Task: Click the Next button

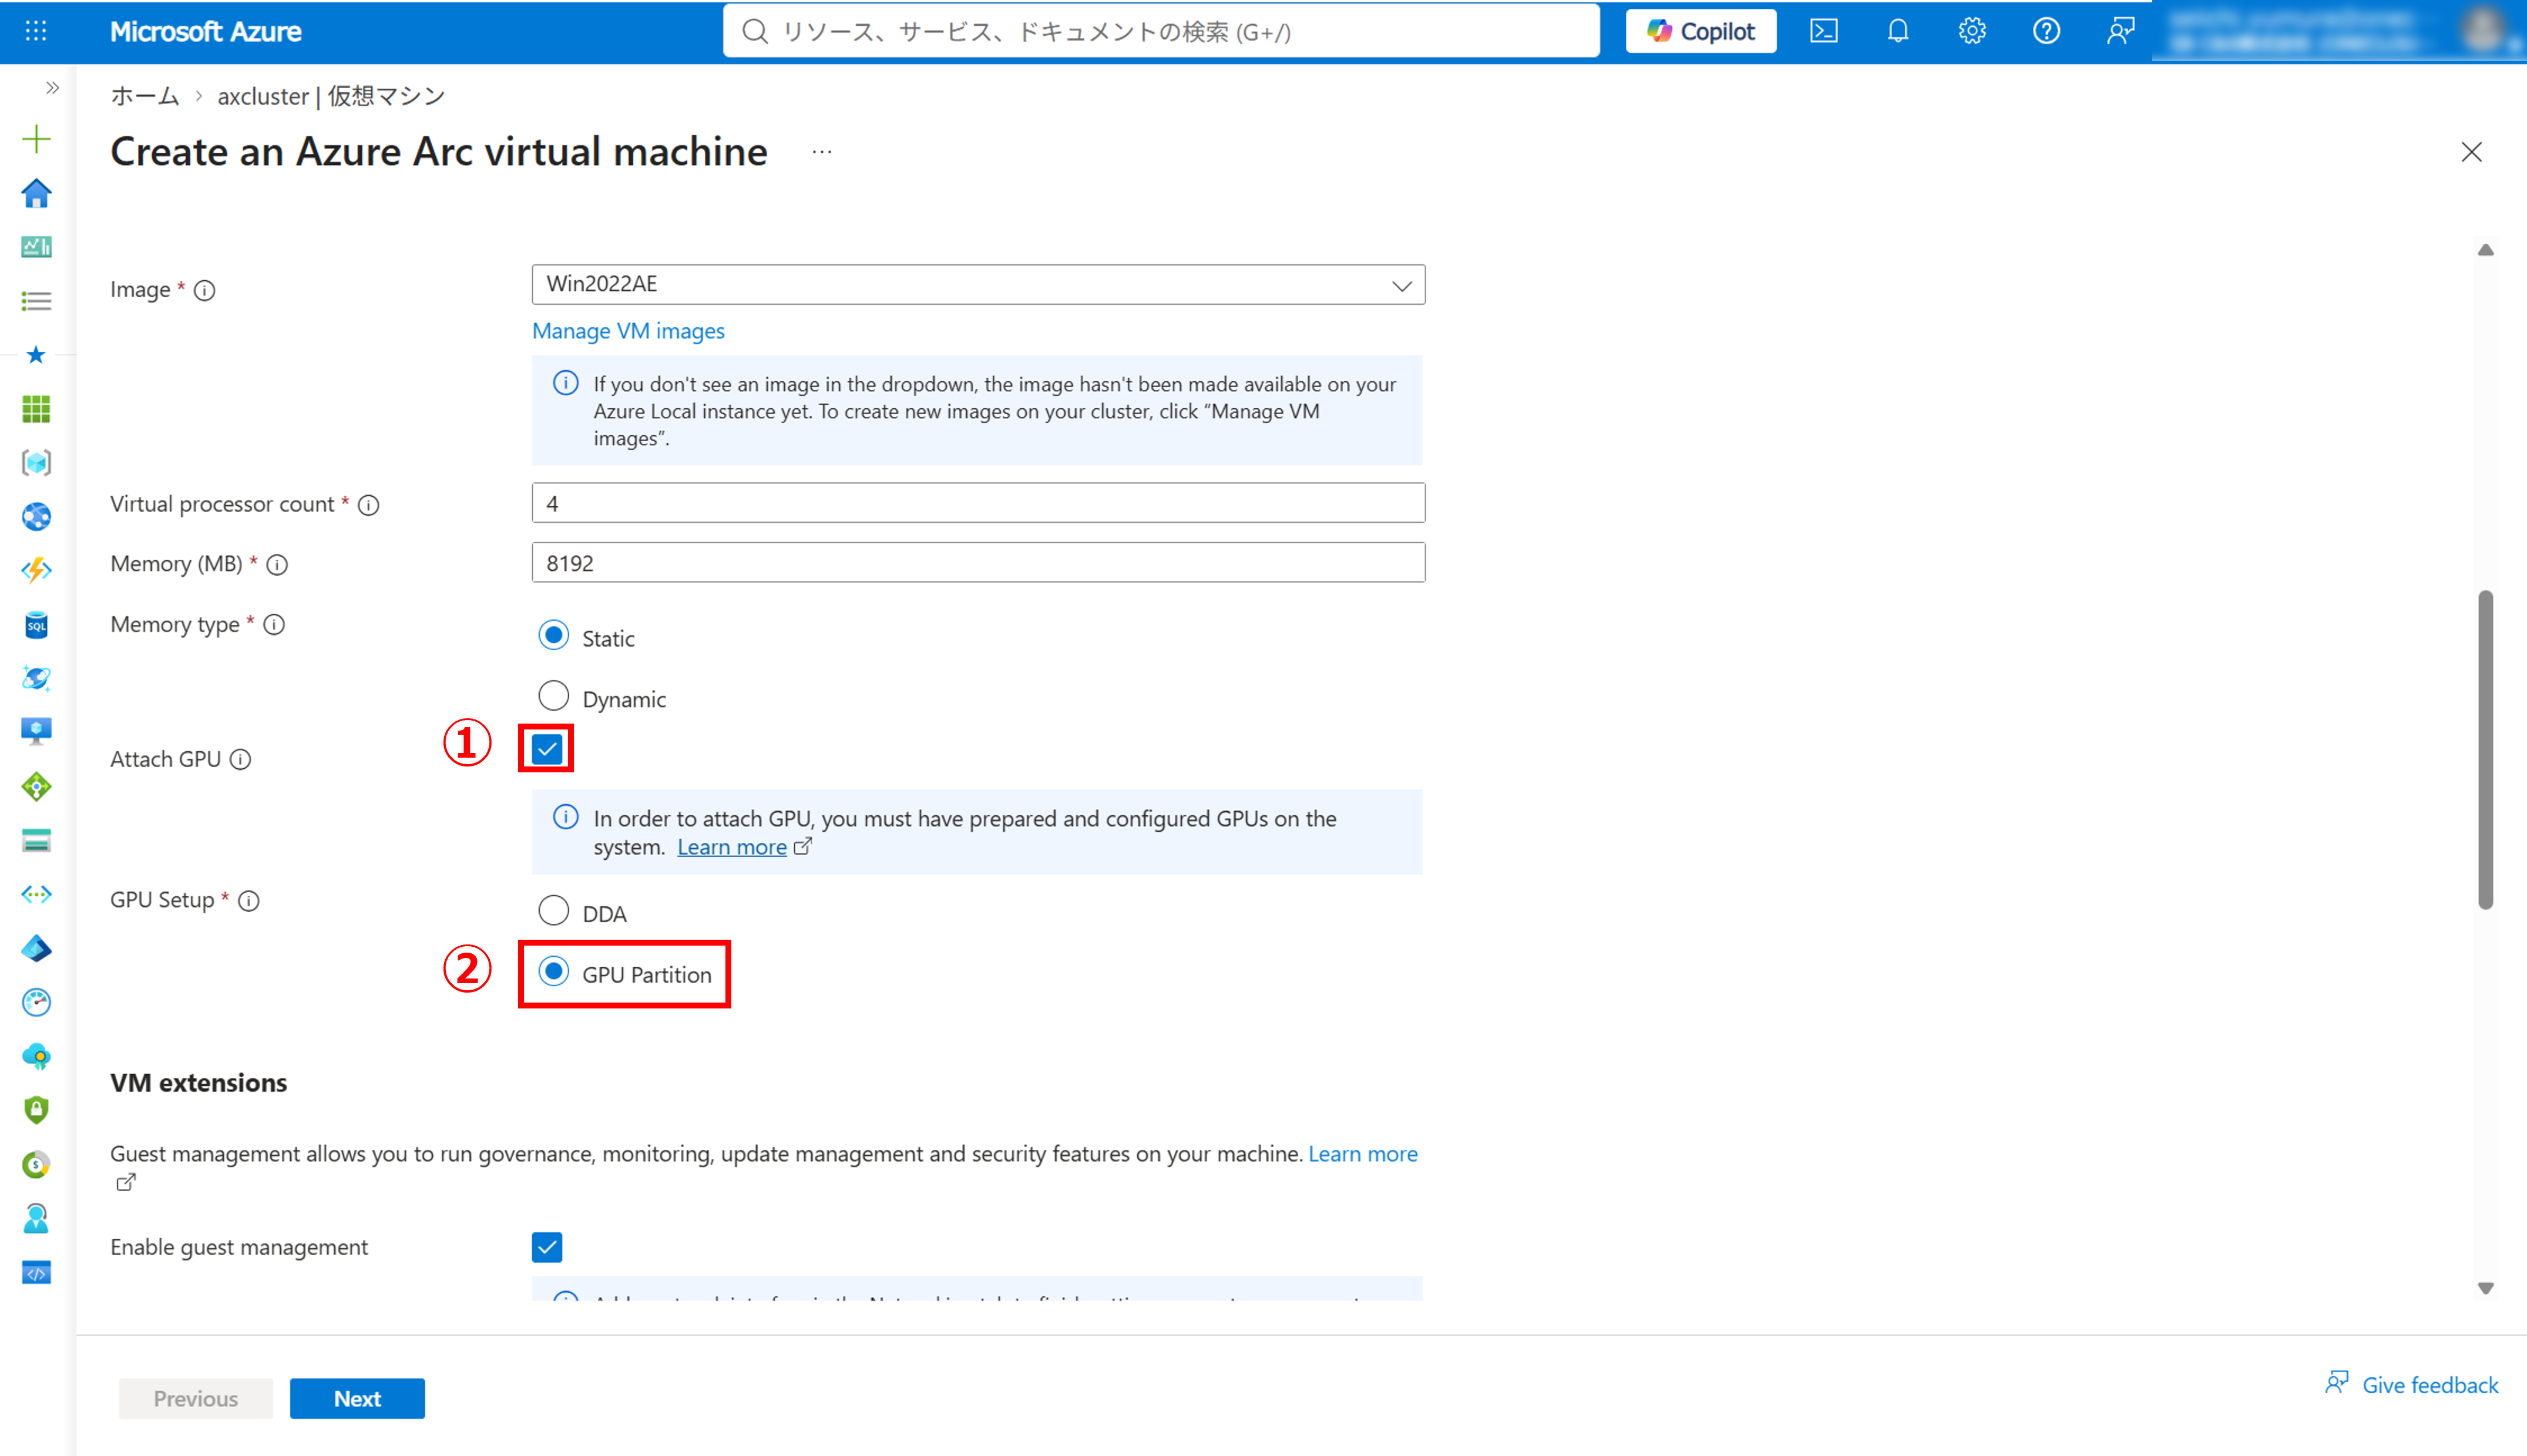Action: pyautogui.click(x=357, y=1398)
